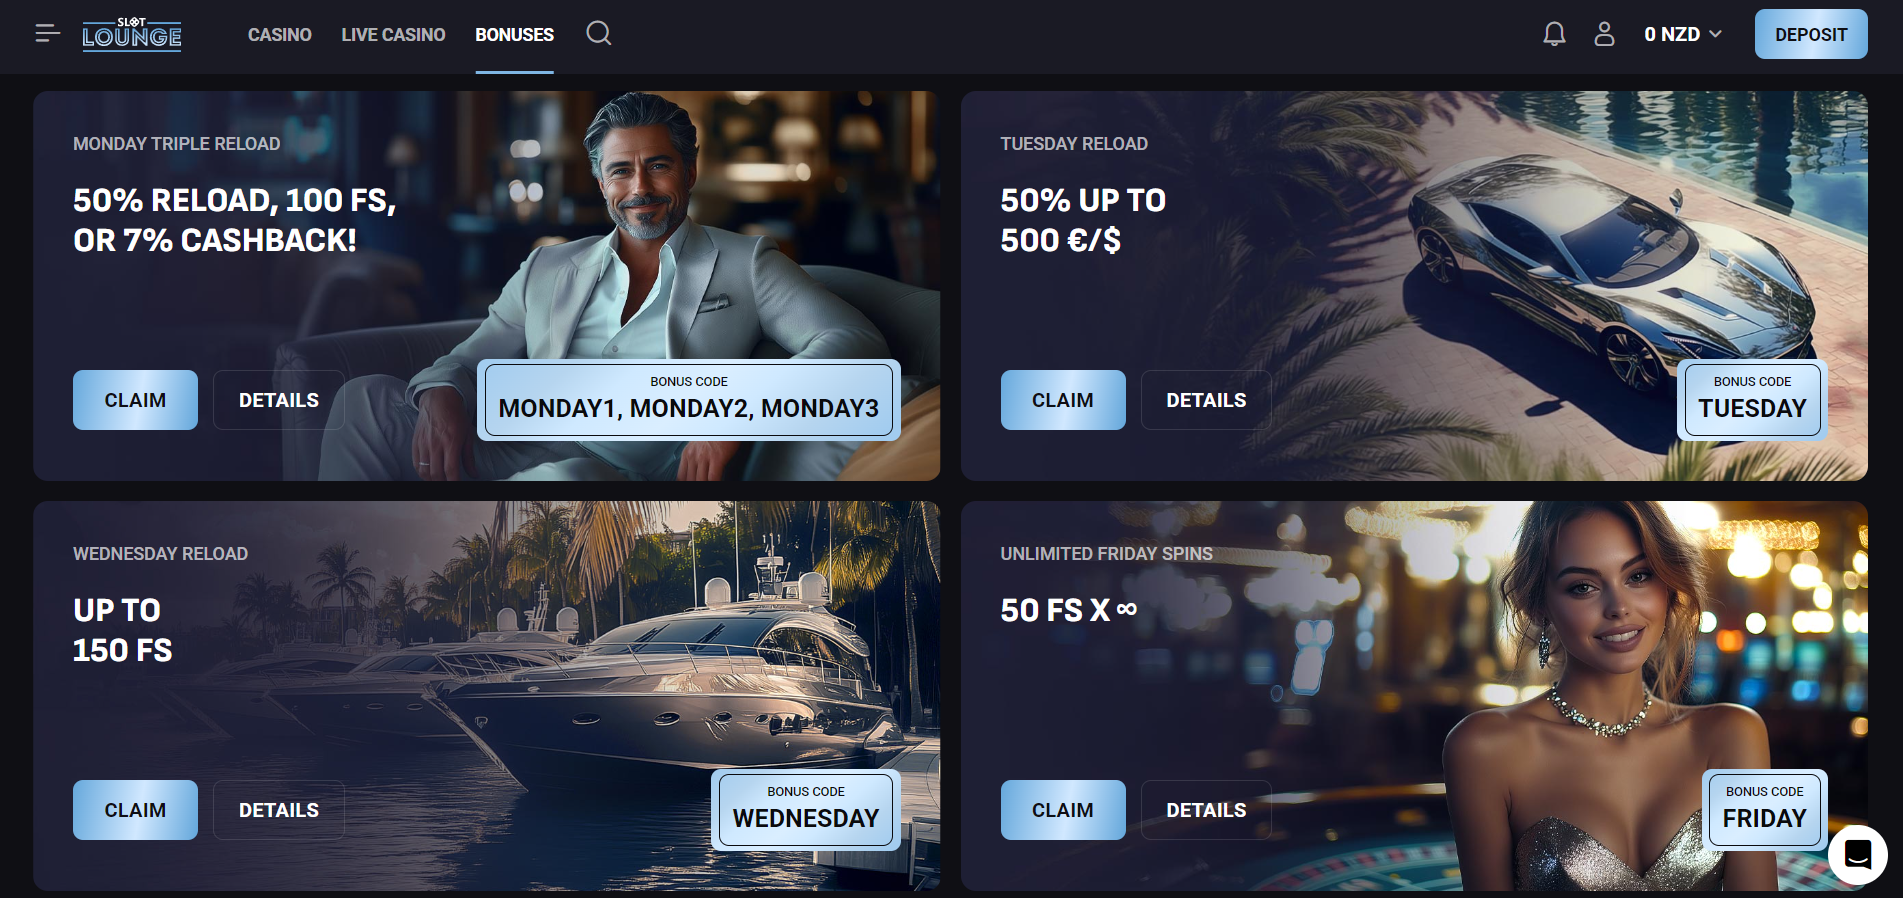
Task: Copy the WEDNESDAY bonus code box
Action: click(806, 810)
